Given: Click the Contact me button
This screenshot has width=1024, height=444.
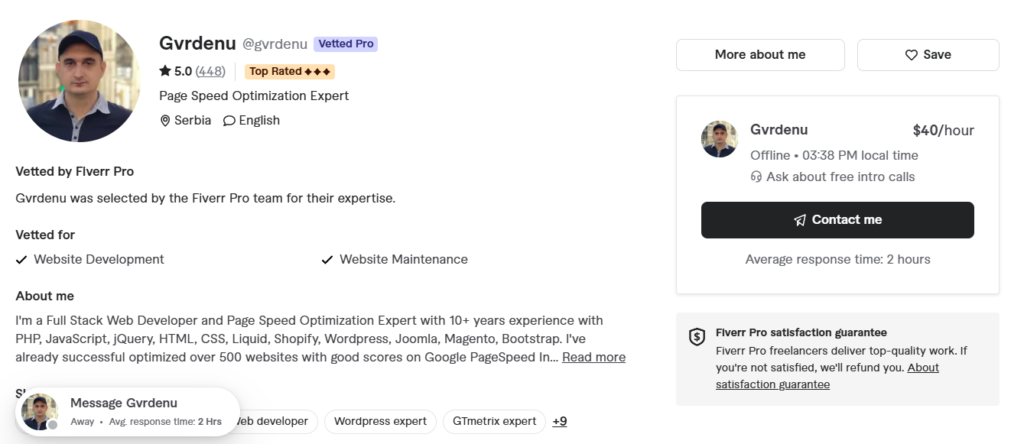Looking at the screenshot, I should pyautogui.click(x=837, y=220).
